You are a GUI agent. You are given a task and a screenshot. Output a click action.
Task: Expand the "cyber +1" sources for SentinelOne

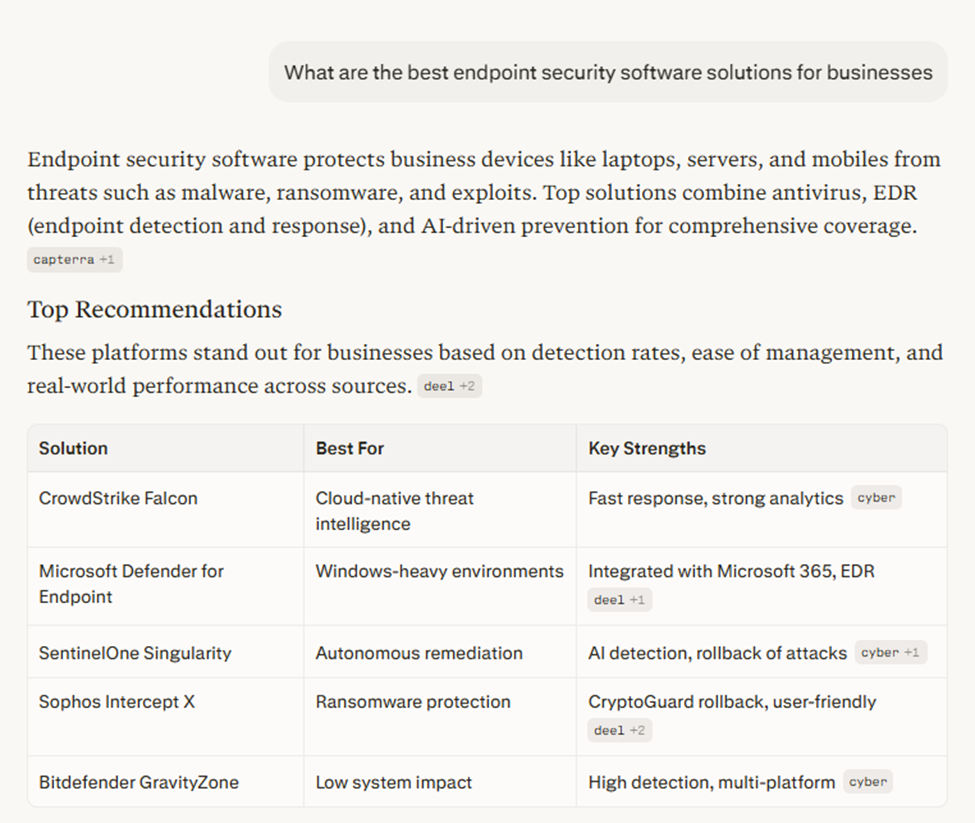(890, 652)
